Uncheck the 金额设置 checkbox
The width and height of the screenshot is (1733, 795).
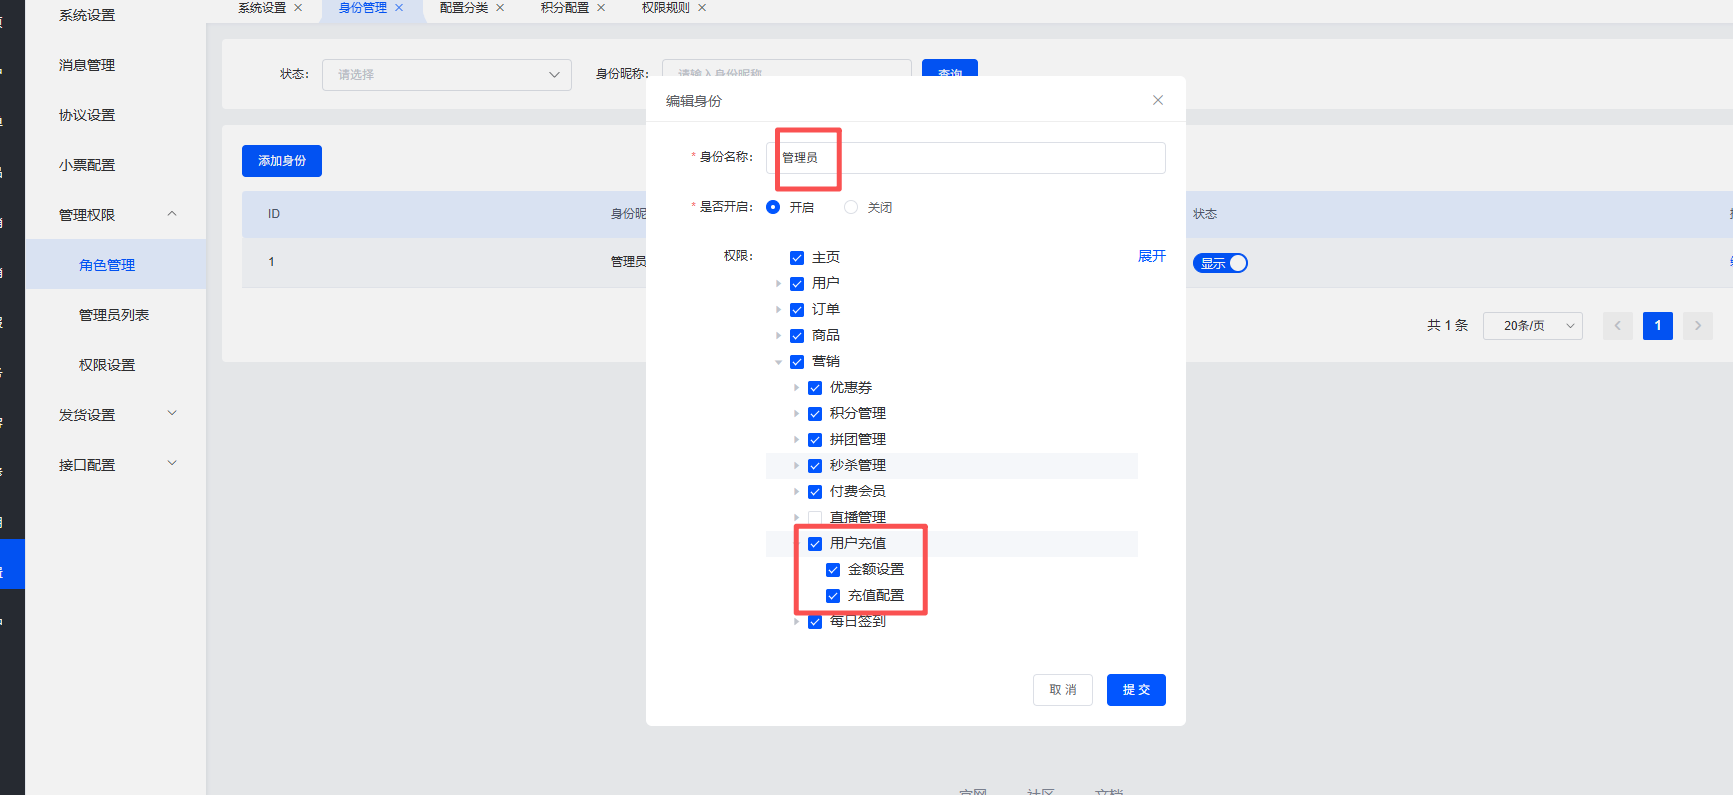point(833,570)
